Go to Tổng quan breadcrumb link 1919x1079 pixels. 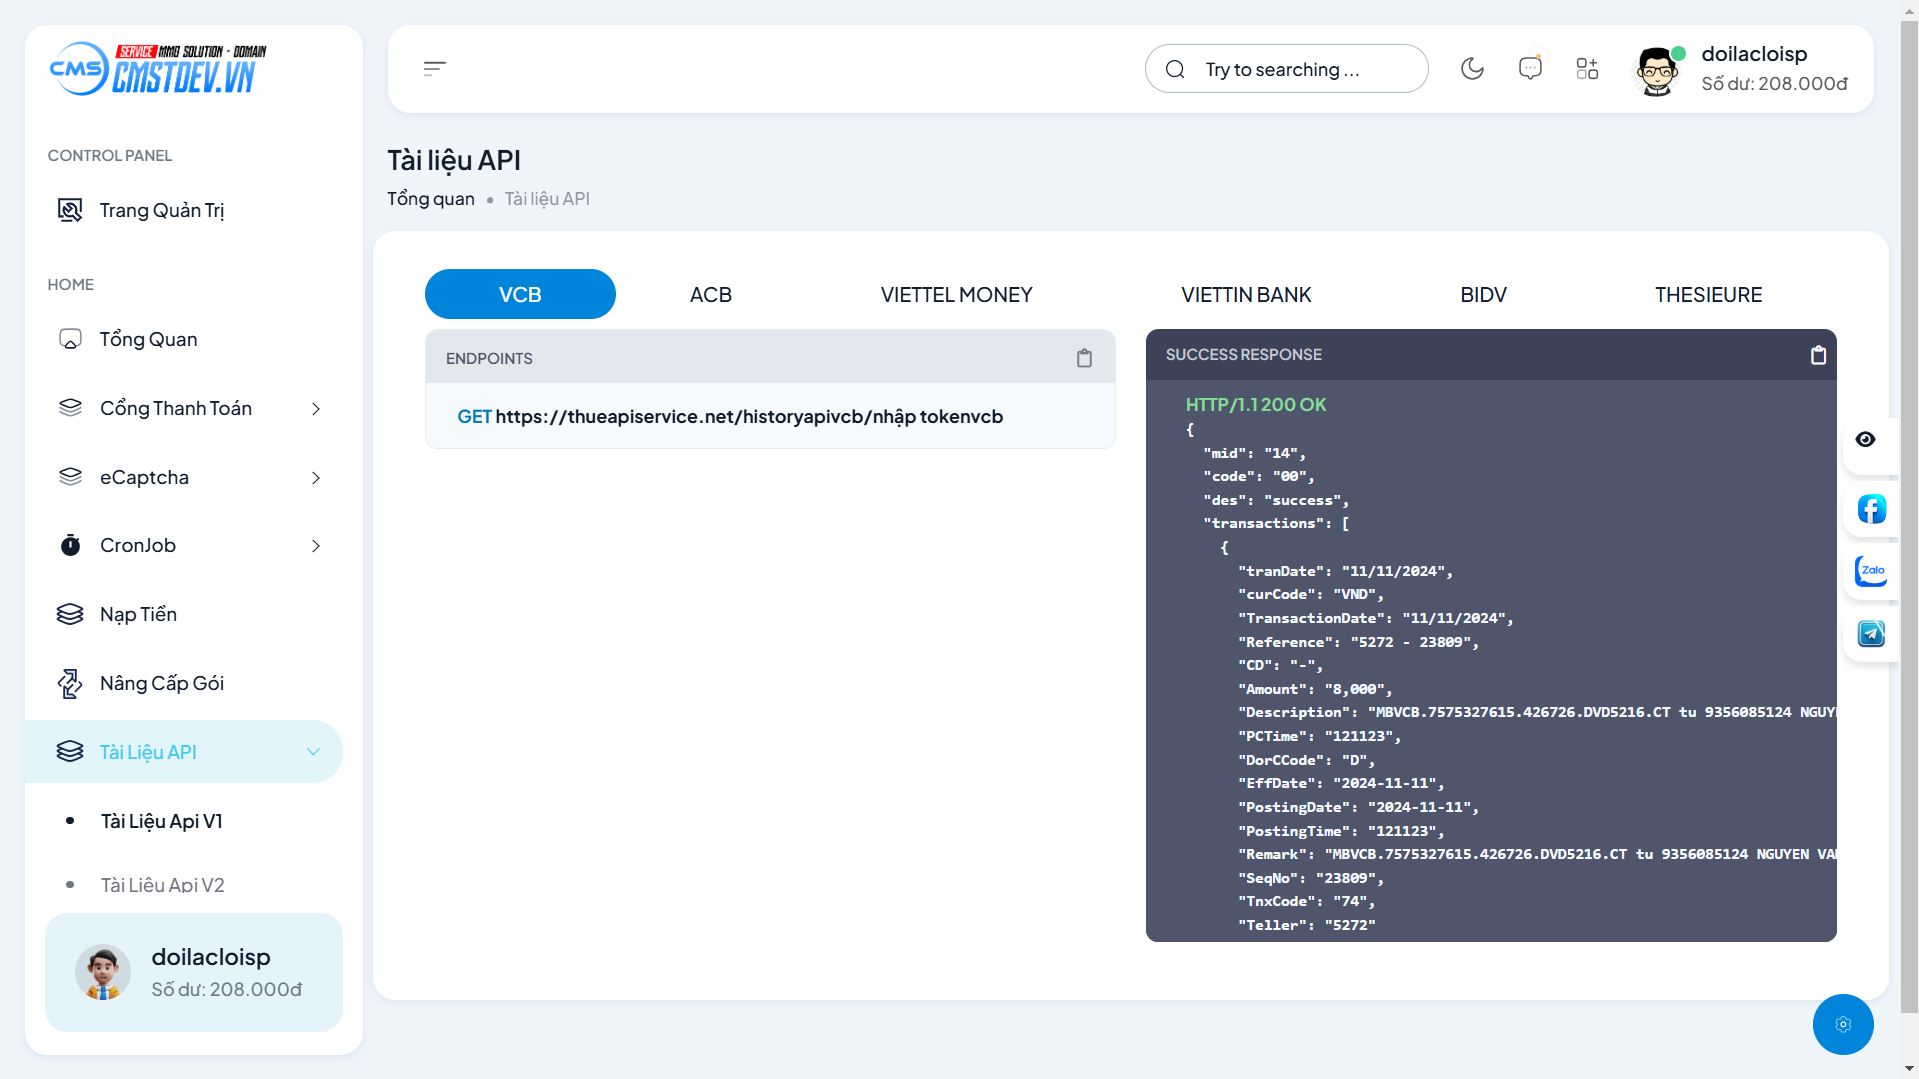431,199
